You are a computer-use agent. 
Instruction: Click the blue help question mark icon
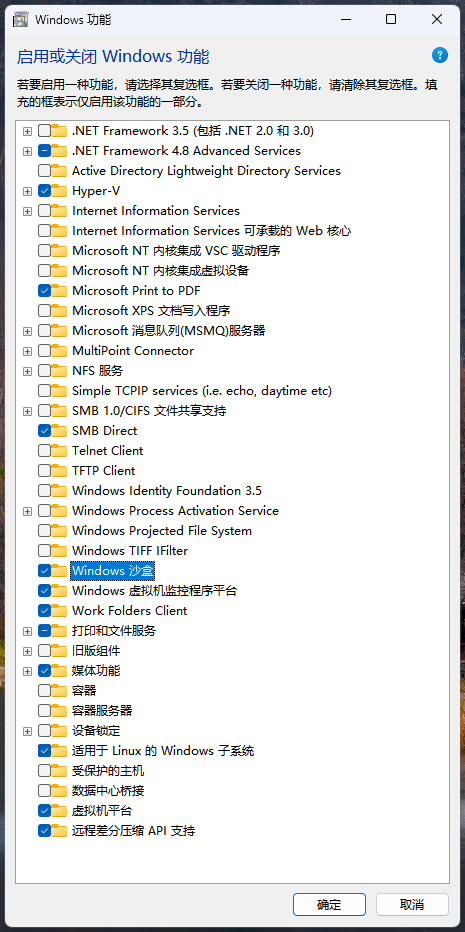[439, 56]
